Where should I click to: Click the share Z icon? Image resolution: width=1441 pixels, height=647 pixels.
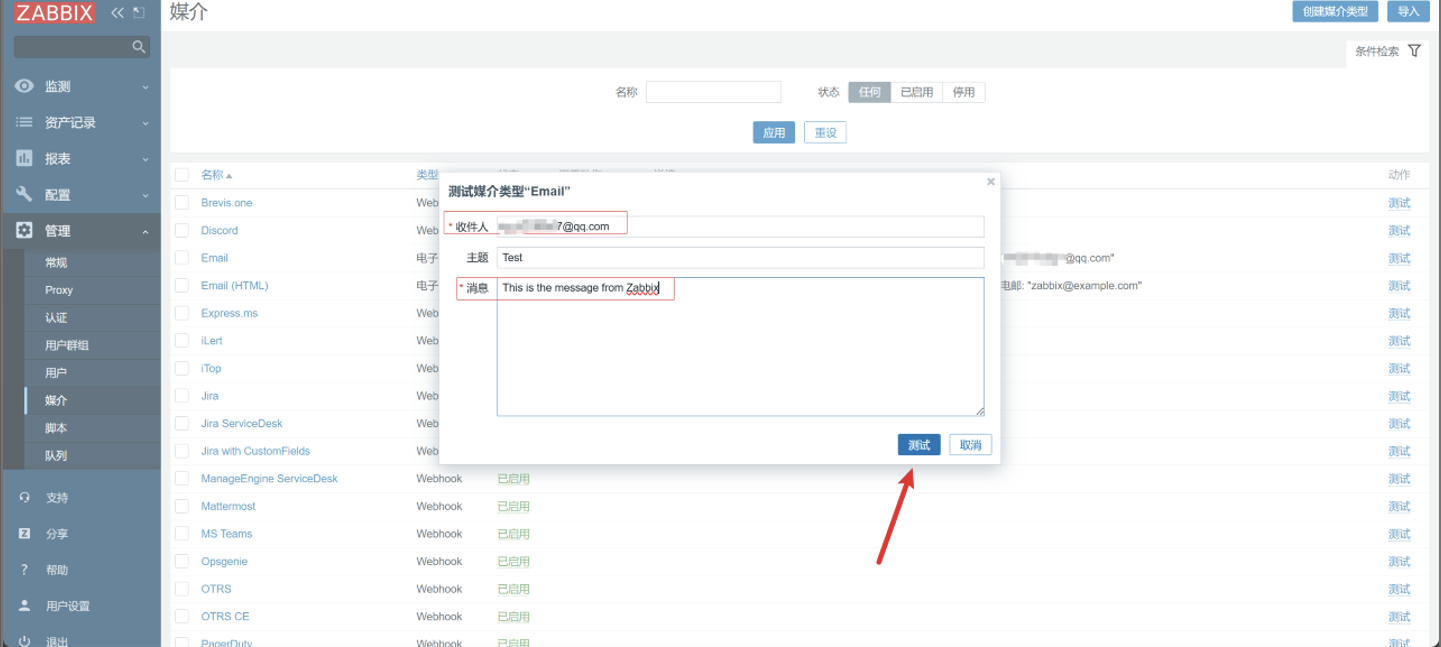pos(24,534)
